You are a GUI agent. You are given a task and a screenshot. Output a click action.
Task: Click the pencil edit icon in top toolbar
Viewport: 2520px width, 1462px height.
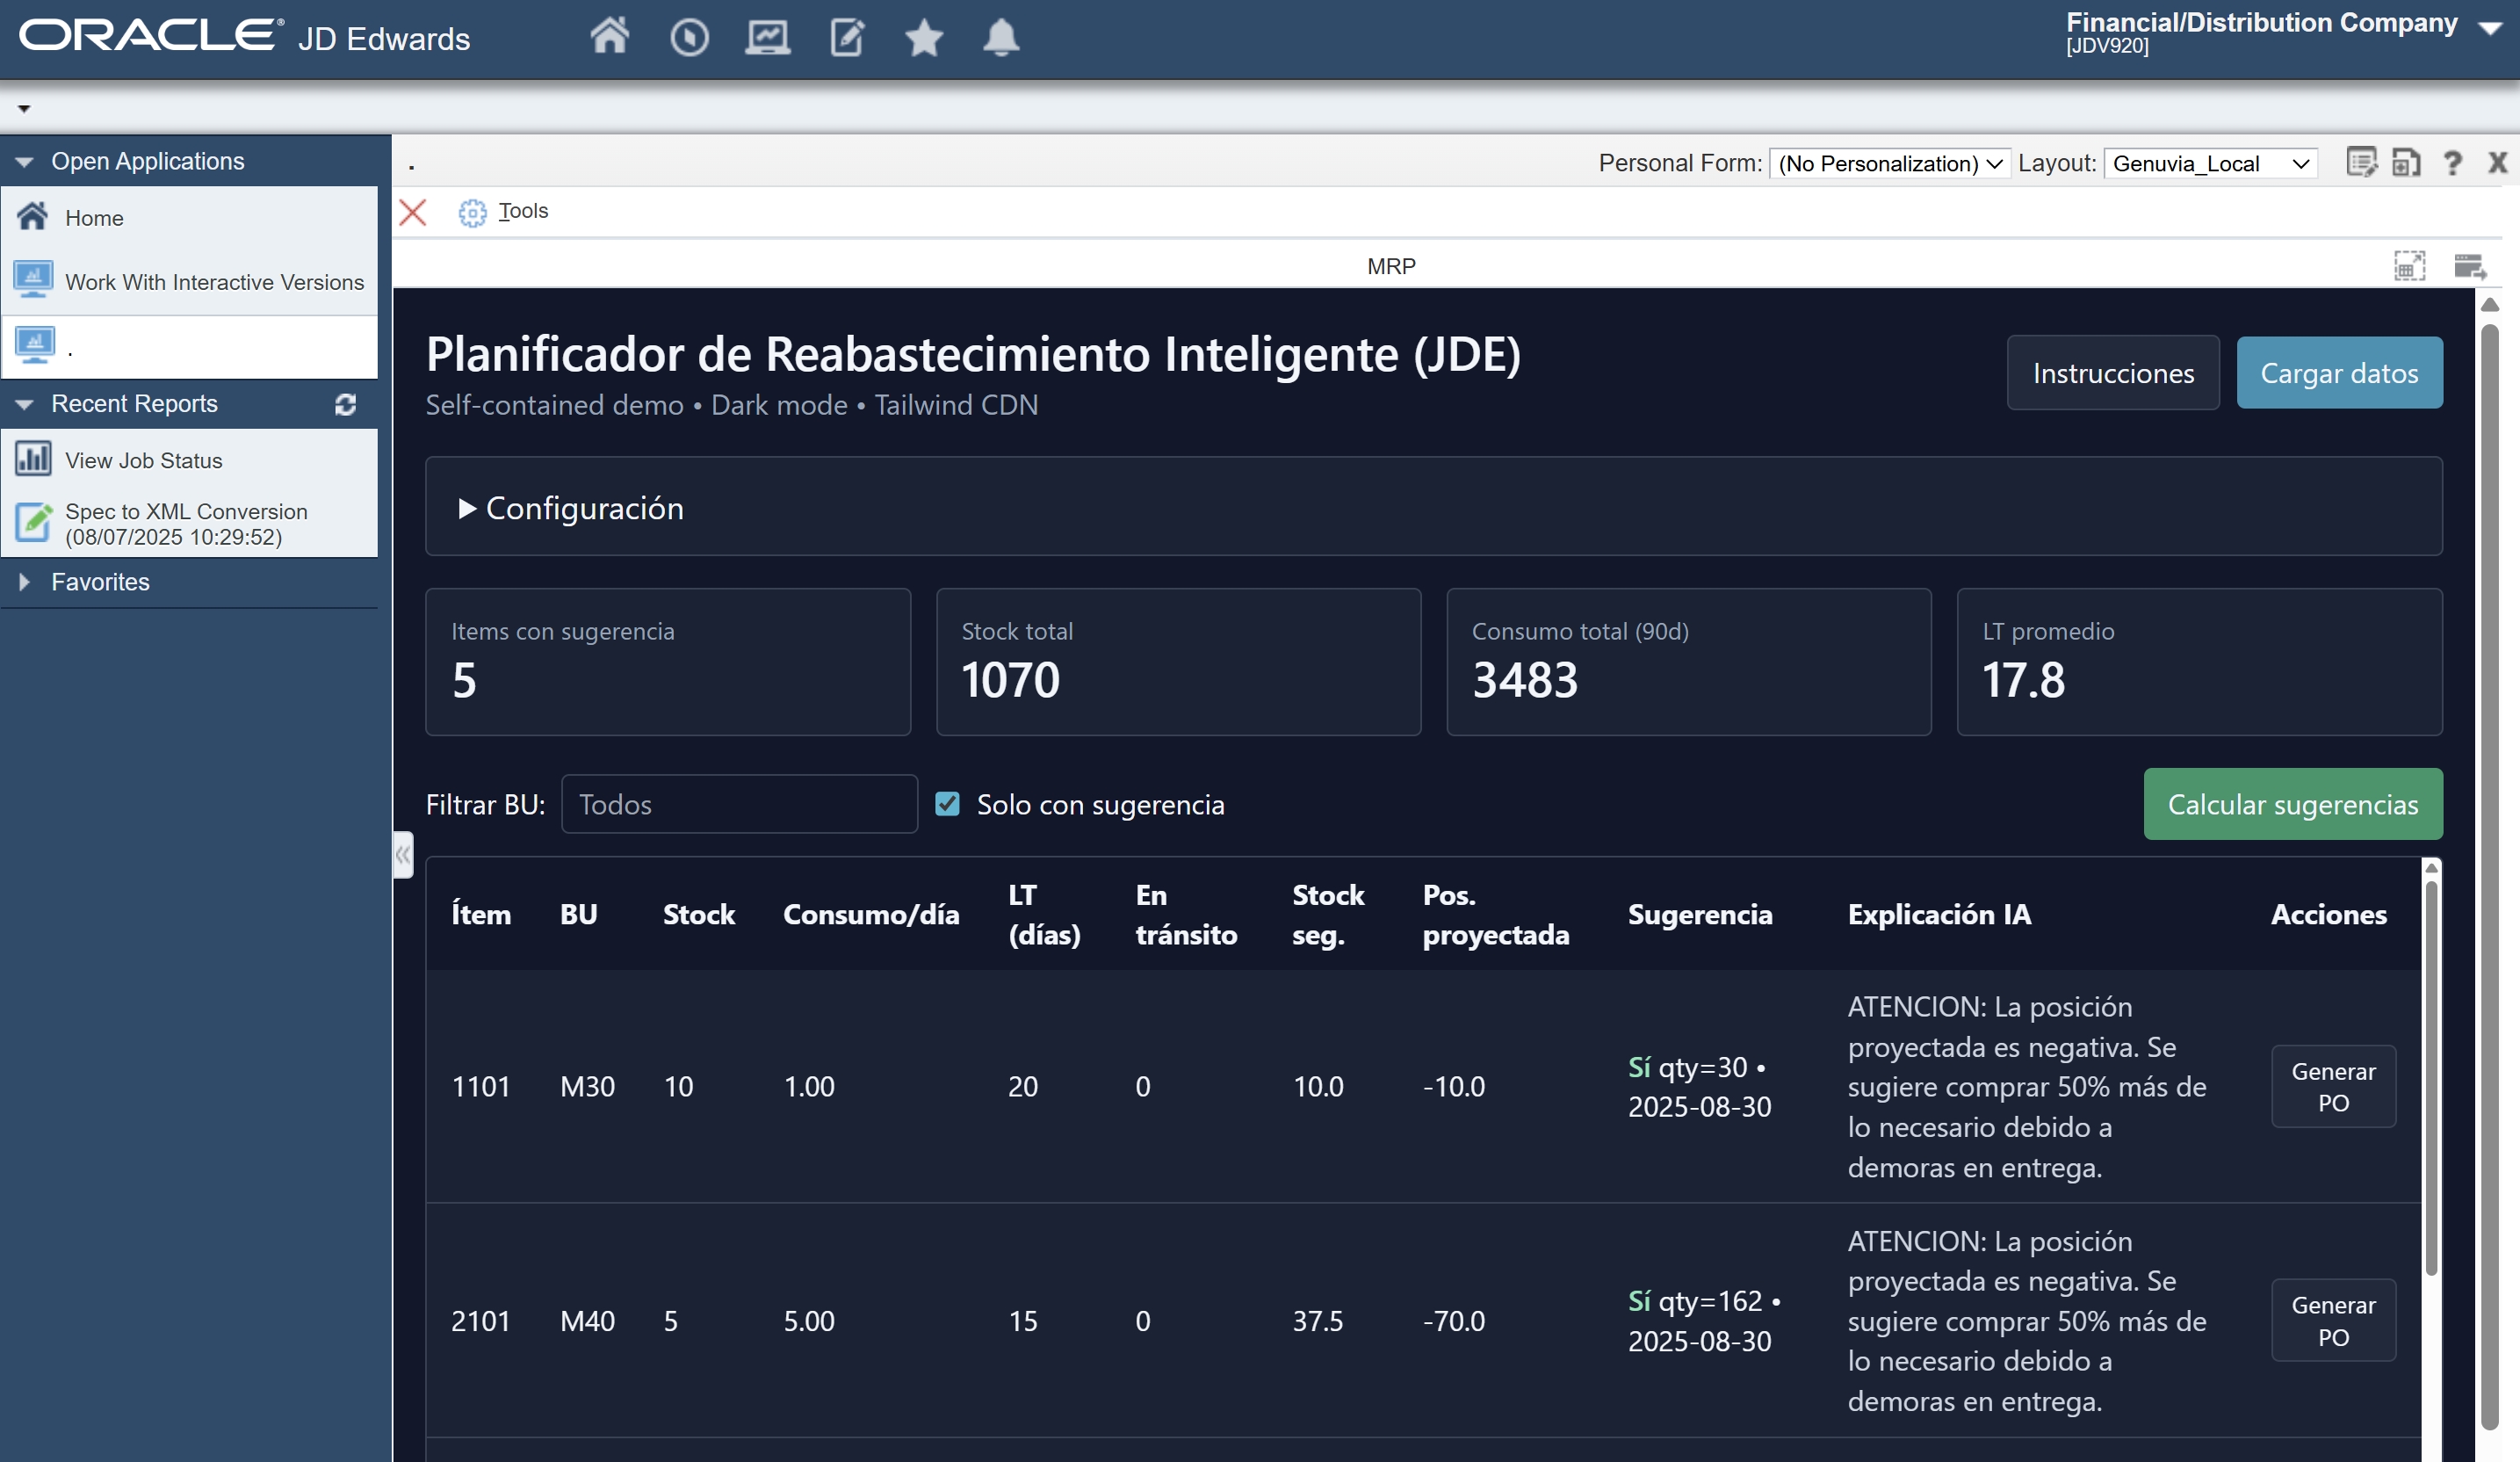[846, 37]
